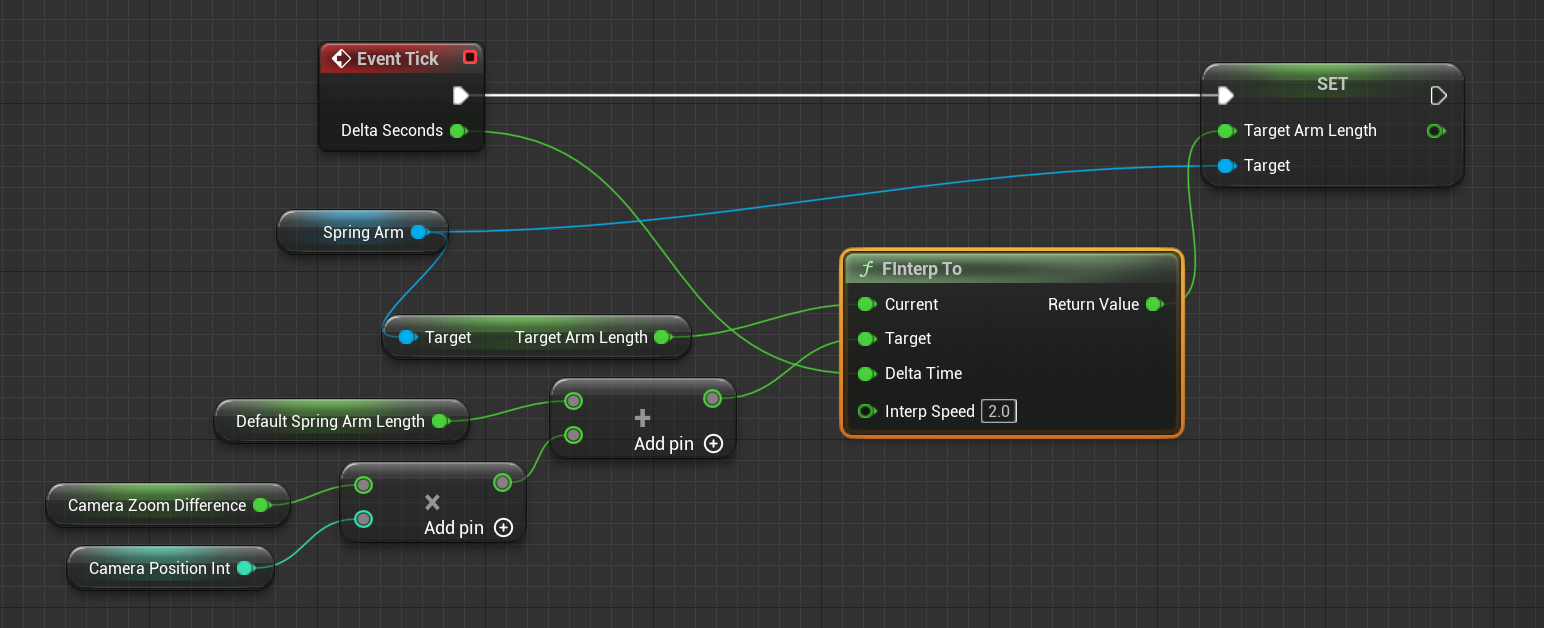Screen dimensions: 1544x628
Task: Click the Return Value output pin
Action: (x=1154, y=304)
